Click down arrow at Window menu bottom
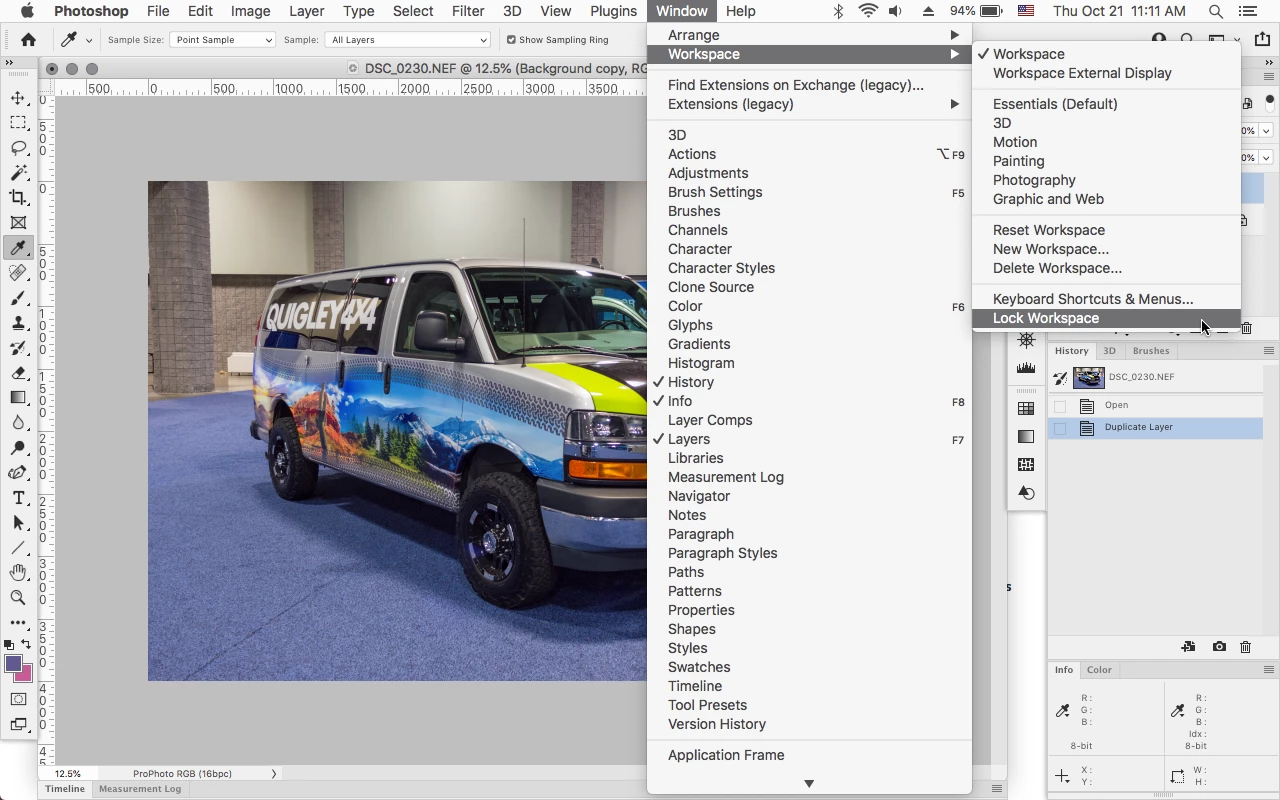The width and height of the screenshot is (1280, 800). click(x=809, y=784)
